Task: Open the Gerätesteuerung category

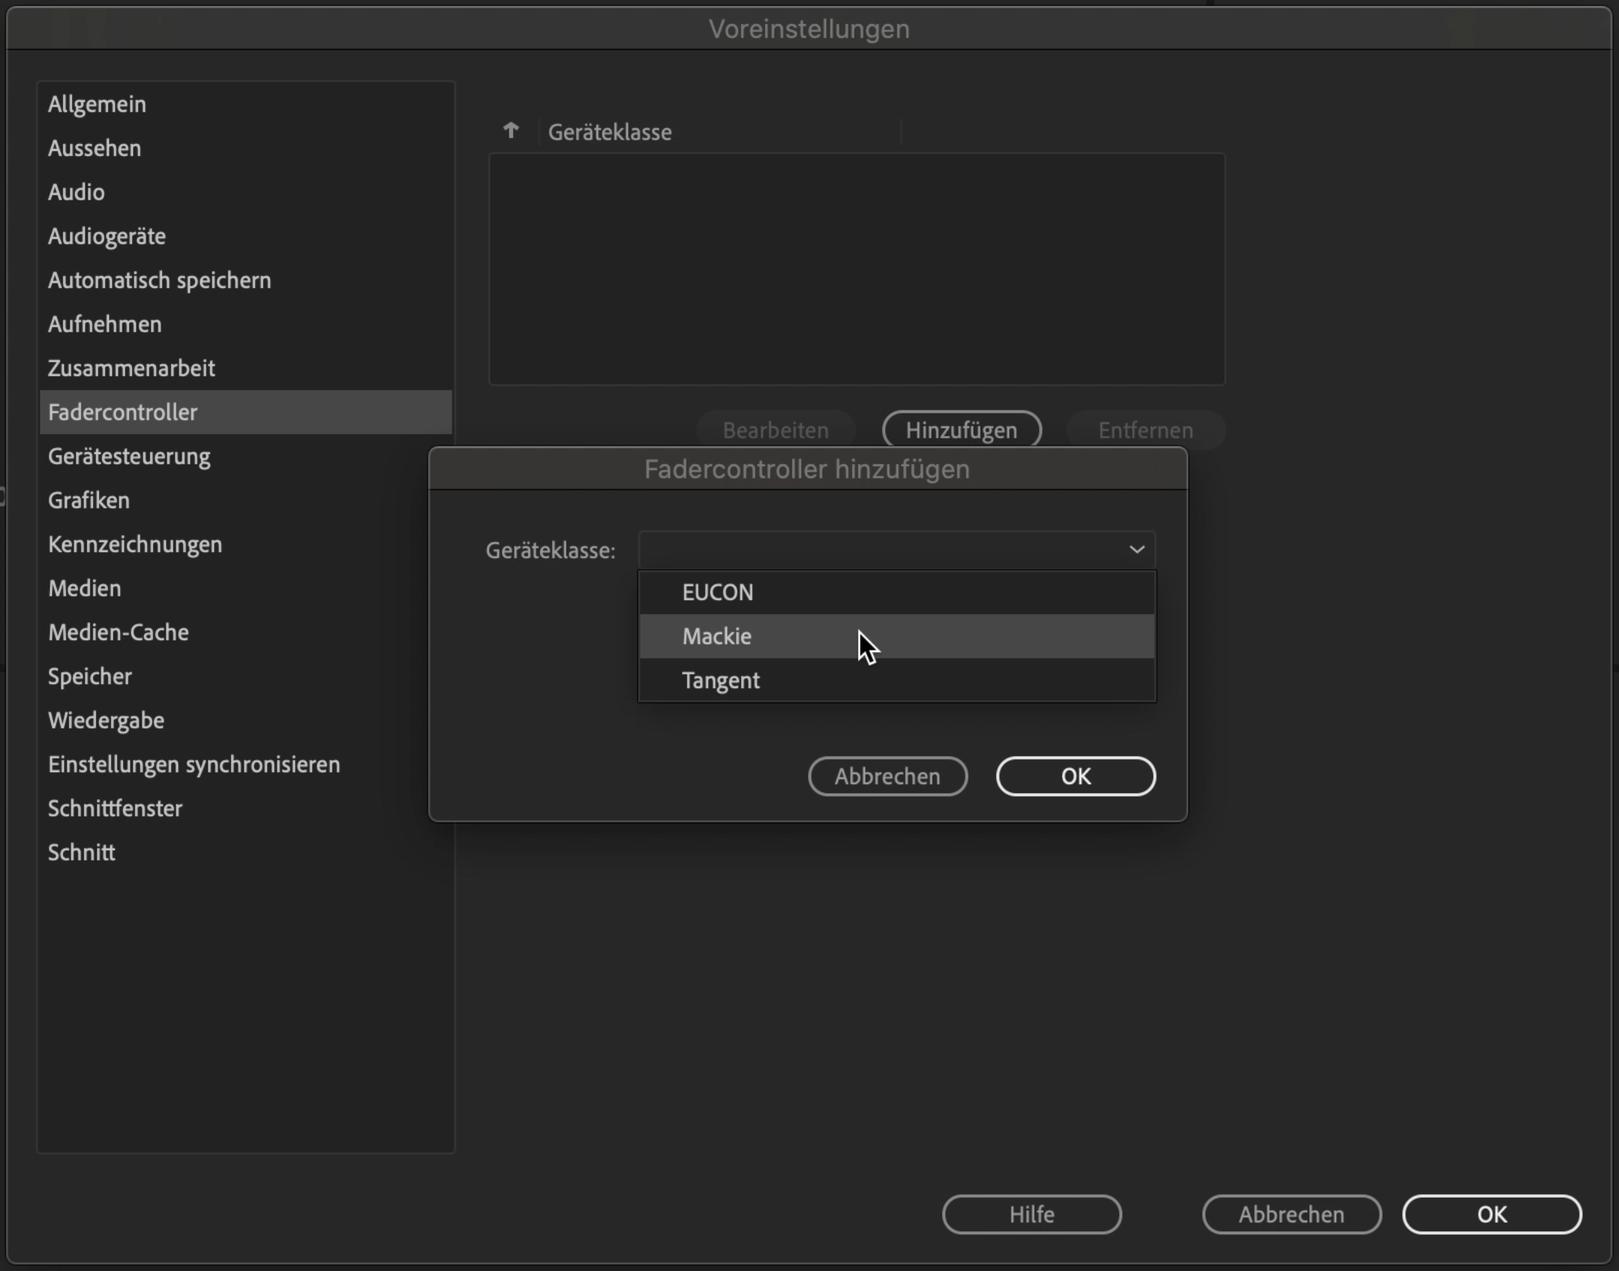Action: tap(129, 456)
